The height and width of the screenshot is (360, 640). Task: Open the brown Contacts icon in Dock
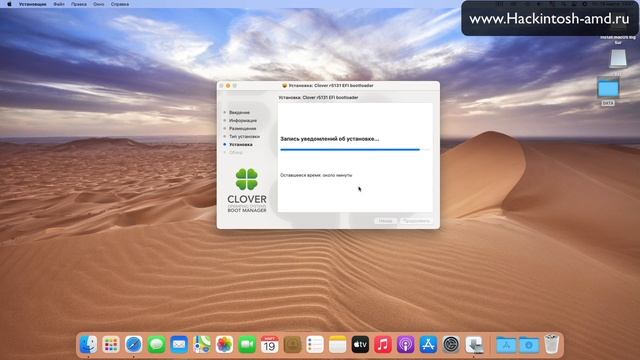coord(292,344)
